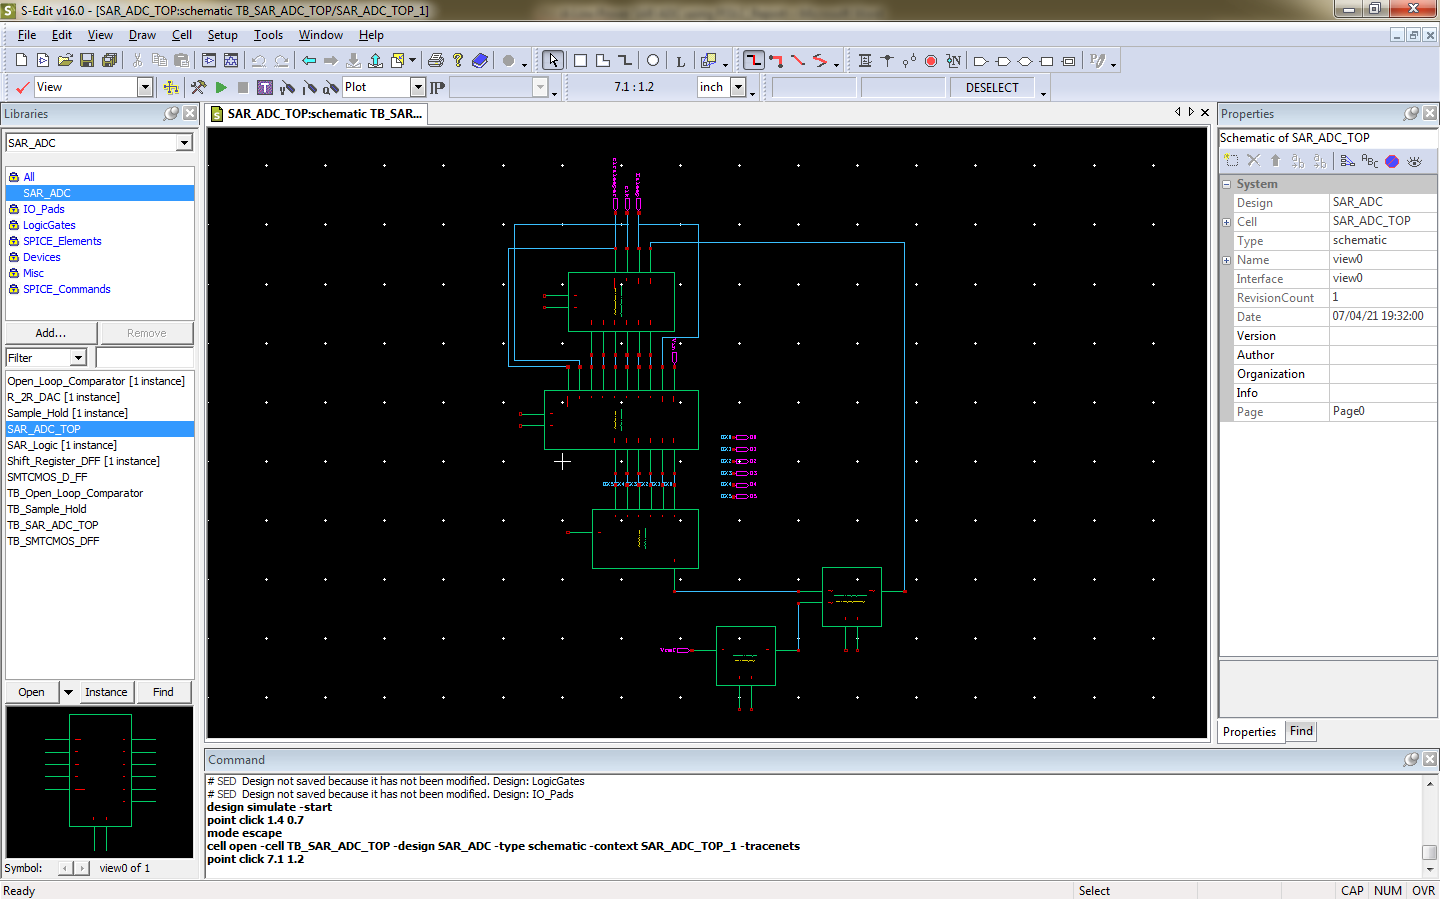Select the orthogonal Wire tool
Viewport: 1440px width, 900px height.
754,61
